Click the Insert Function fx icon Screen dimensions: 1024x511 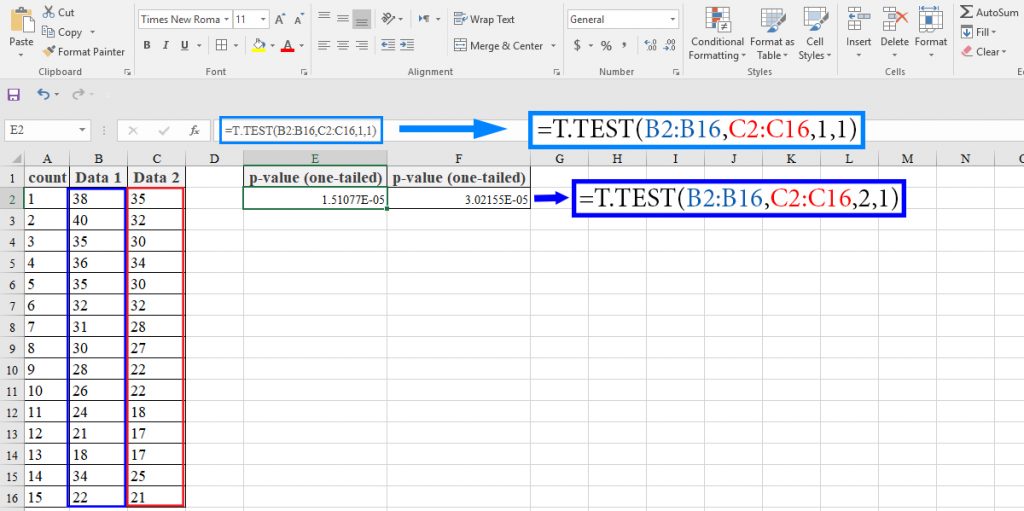click(195, 130)
